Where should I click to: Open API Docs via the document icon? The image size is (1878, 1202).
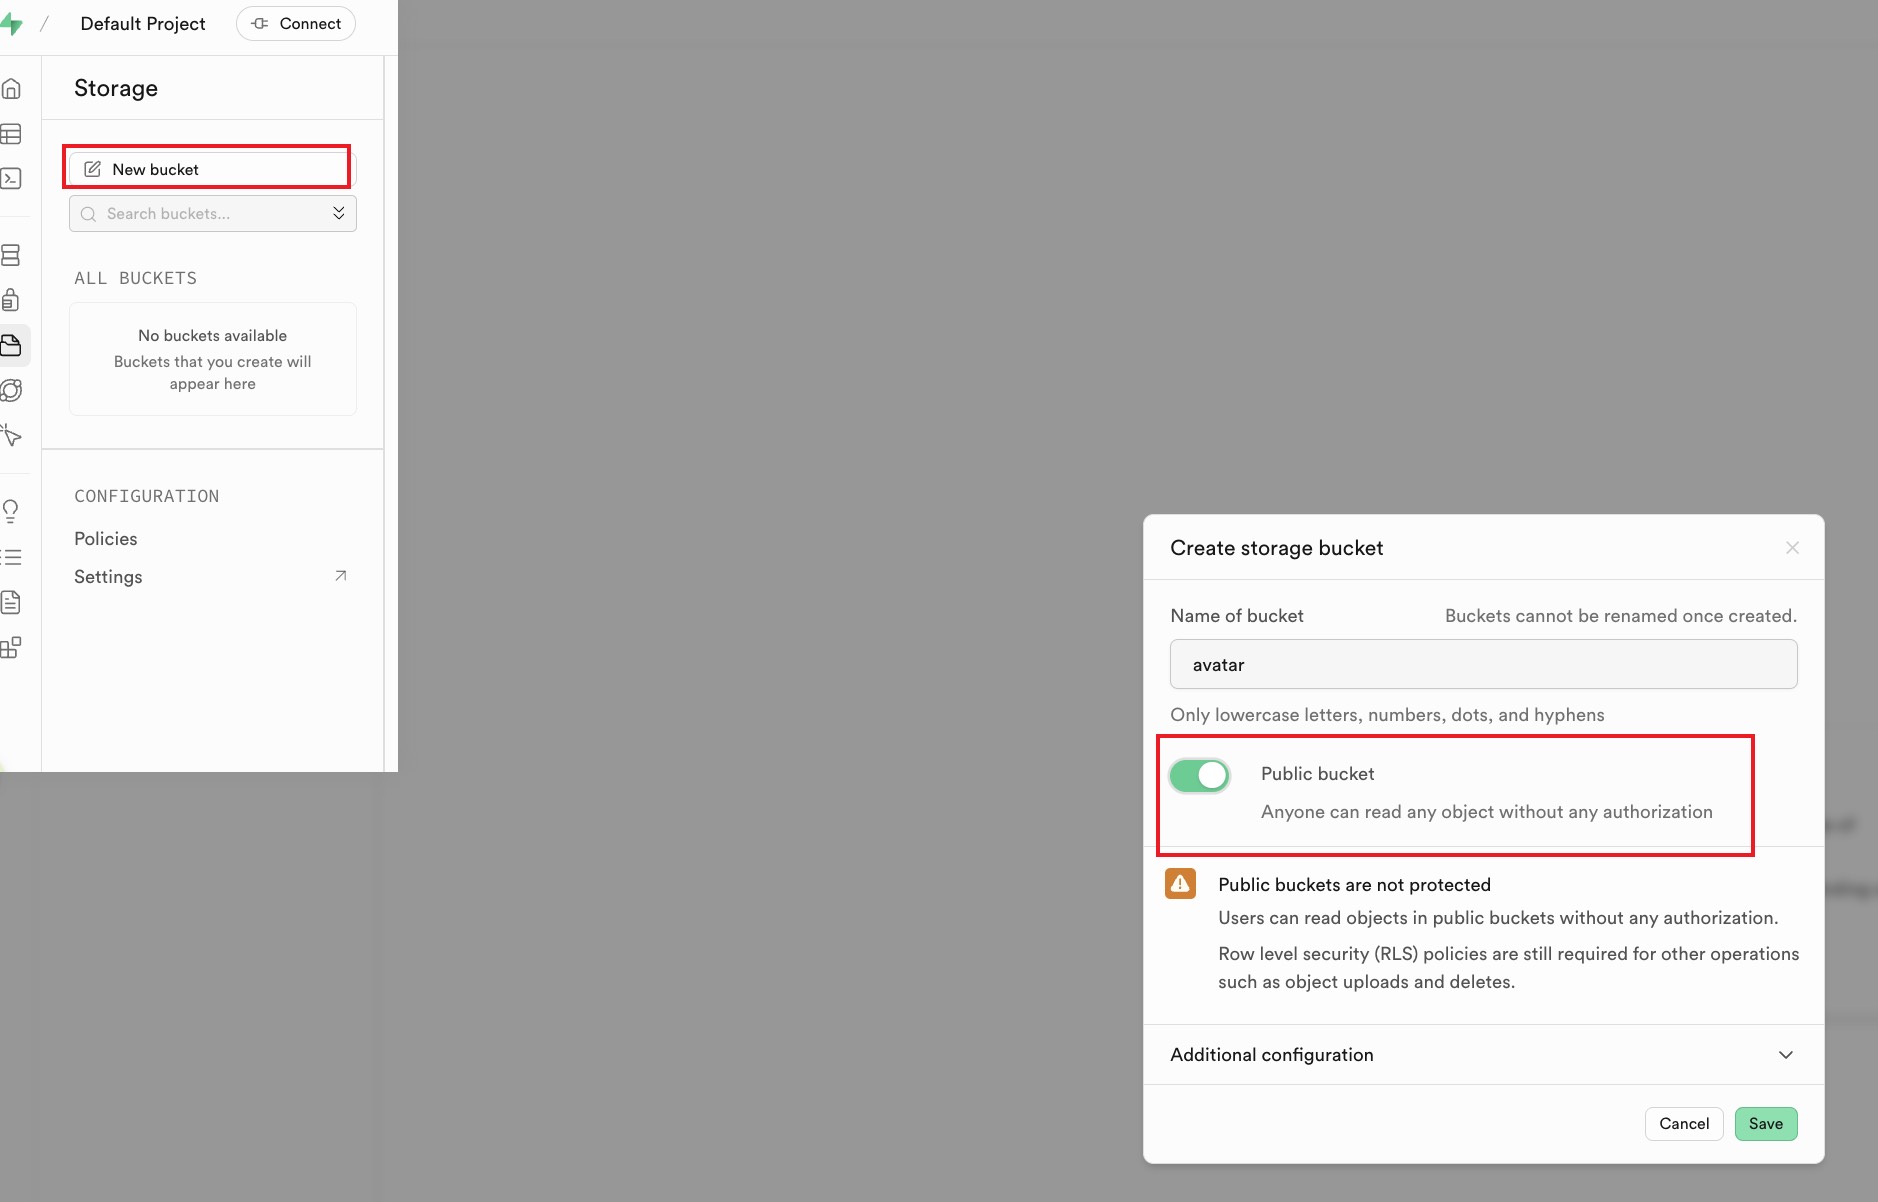(11, 602)
